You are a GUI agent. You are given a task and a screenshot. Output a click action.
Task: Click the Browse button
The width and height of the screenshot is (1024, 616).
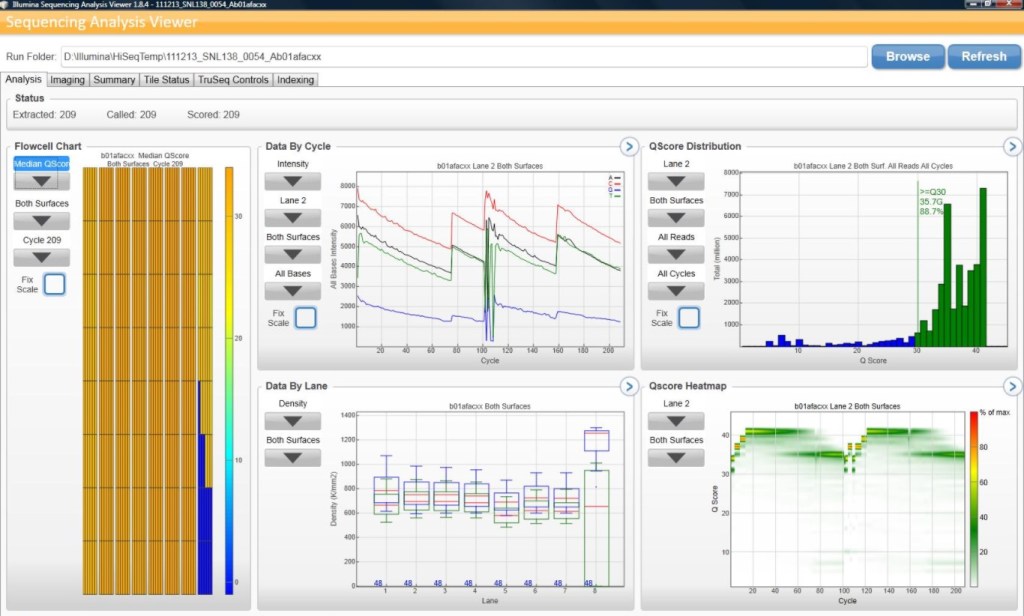pyautogui.click(x=907, y=56)
